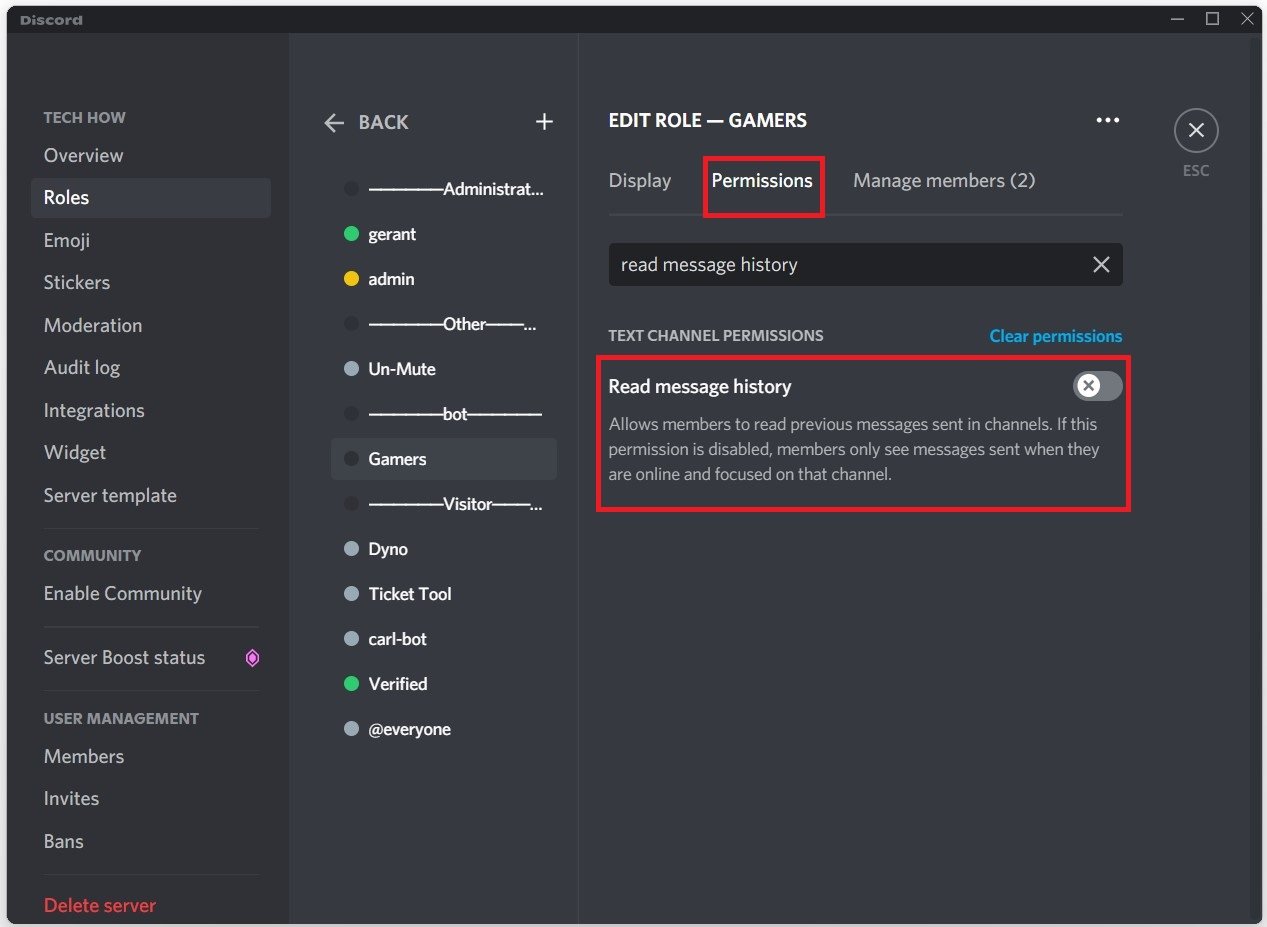The width and height of the screenshot is (1267, 927).
Task: Switch to the Display tab
Action: coord(639,181)
